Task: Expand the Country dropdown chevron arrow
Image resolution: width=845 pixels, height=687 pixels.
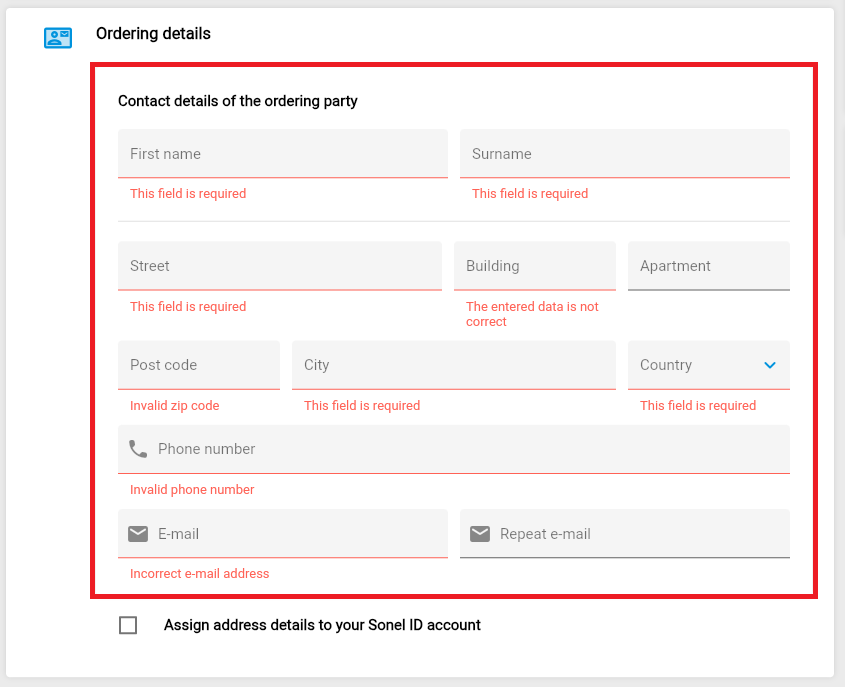Action: click(770, 365)
